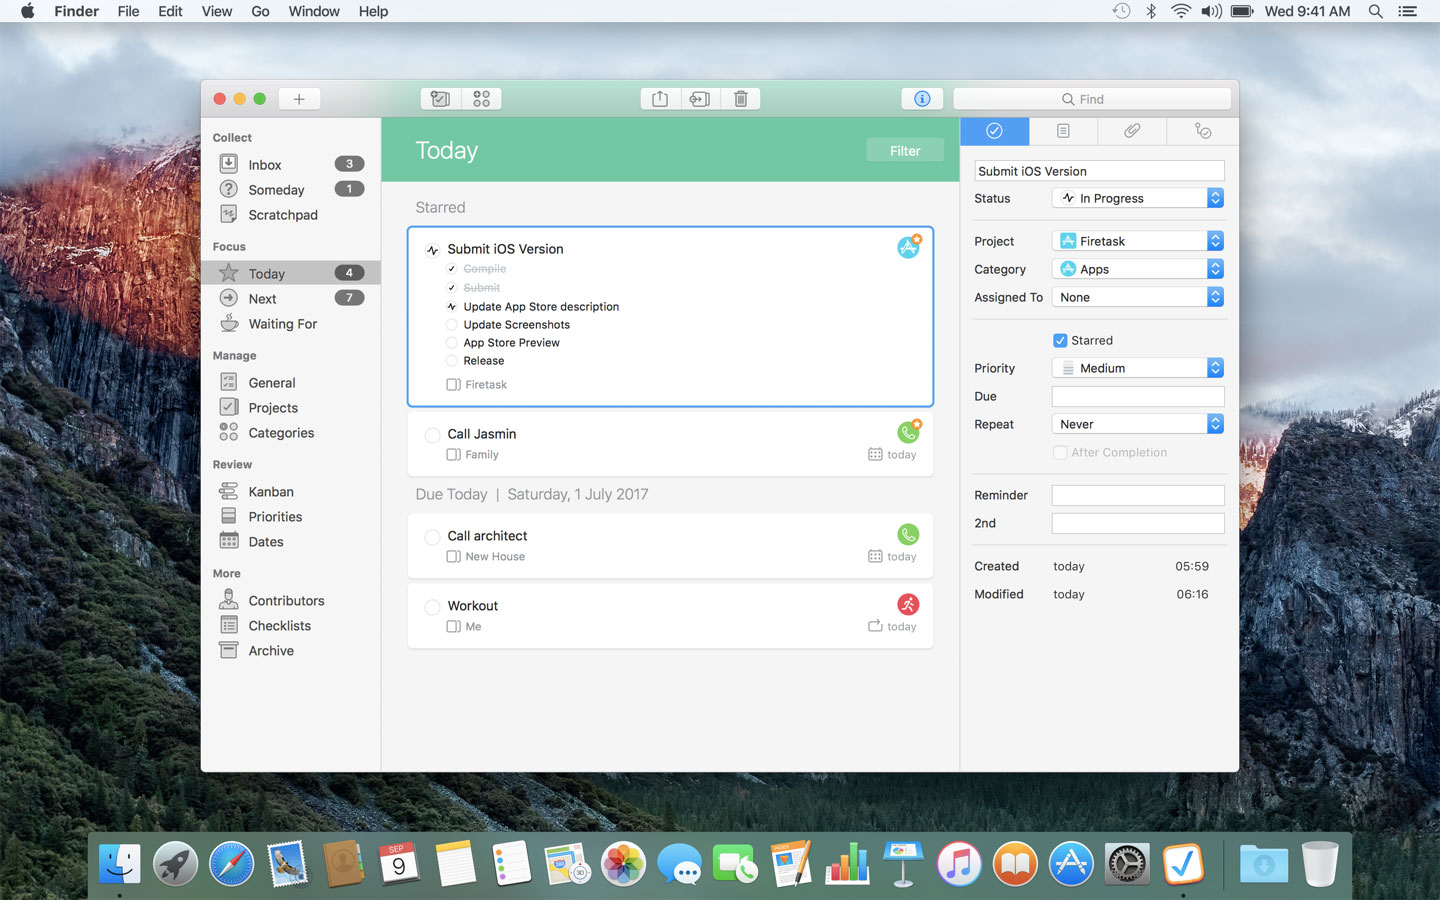Screen dimensions: 1440x900
Task: Open Safari from the Dock
Action: (x=231, y=864)
